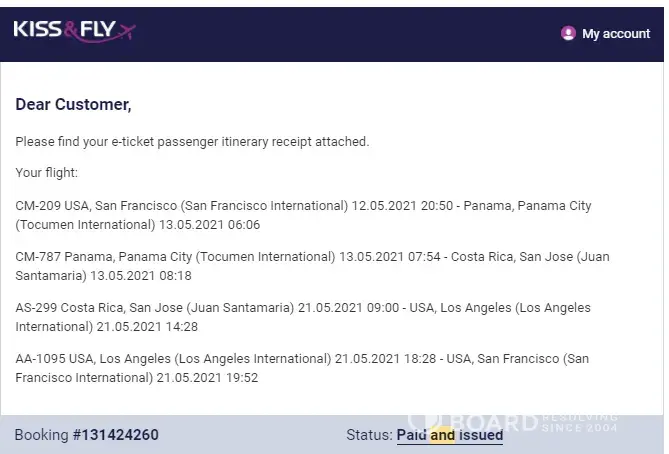Click the word Booking in footer

coord(41,435)
